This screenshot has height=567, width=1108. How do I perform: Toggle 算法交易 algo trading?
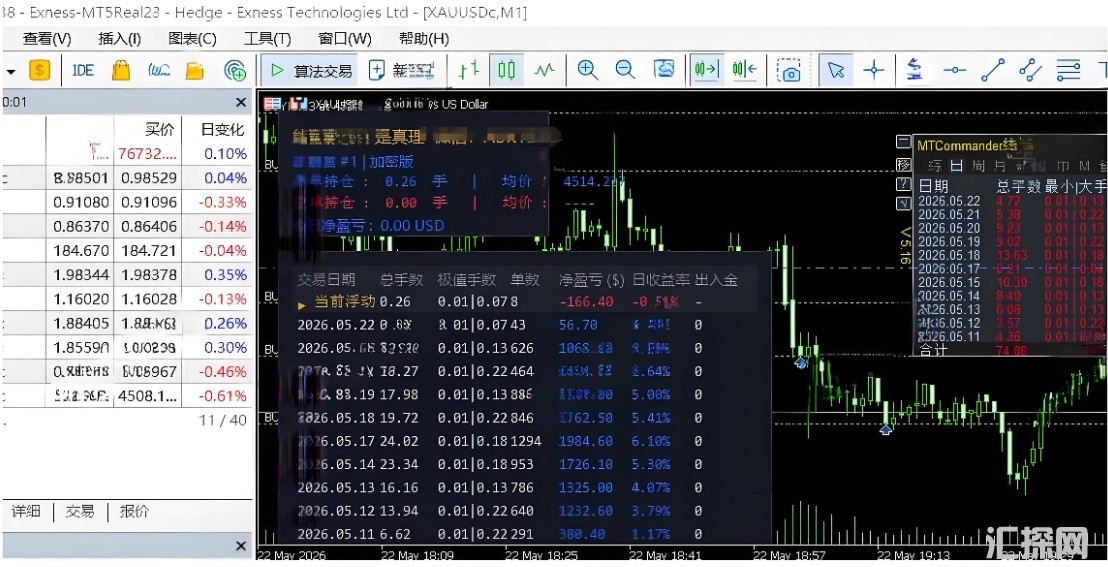pyautogui.click(x=311, y=71)
